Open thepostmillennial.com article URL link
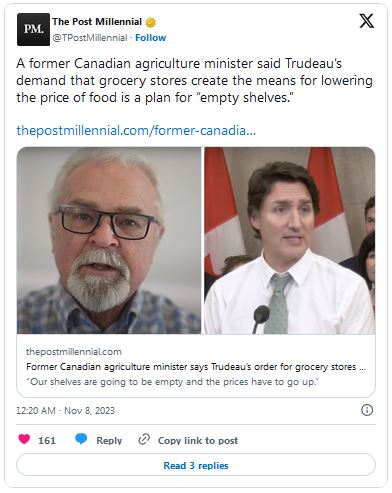 pos(136,130)
